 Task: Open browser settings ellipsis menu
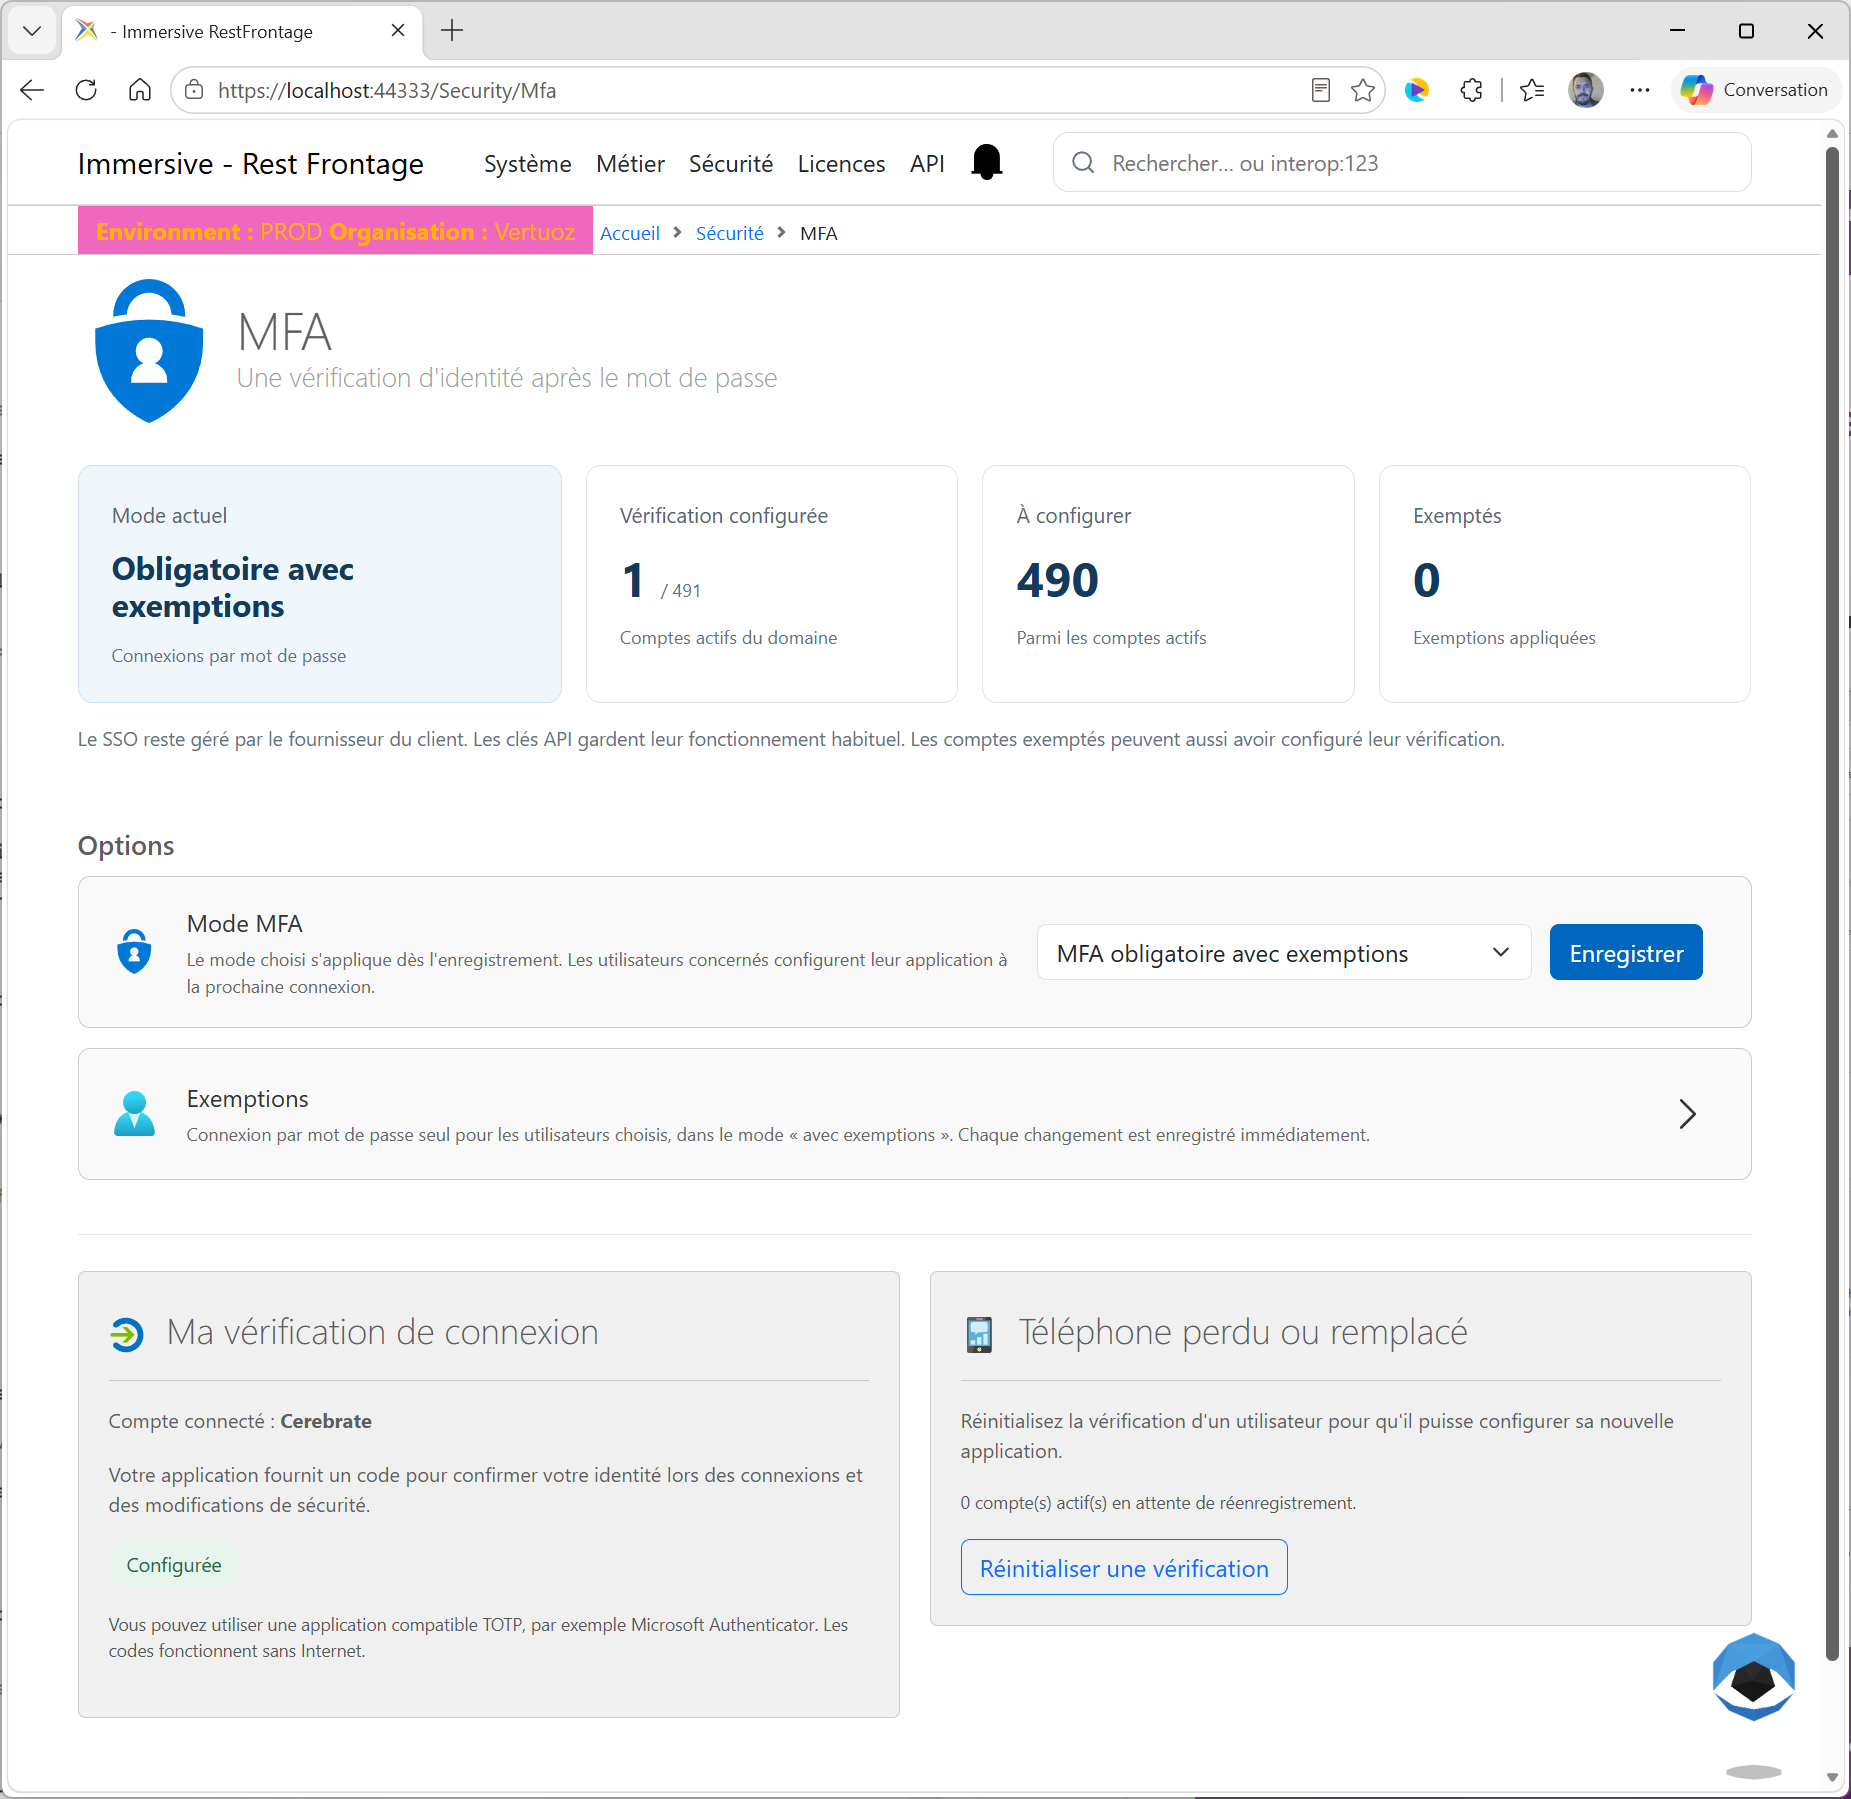(1640, 90)
